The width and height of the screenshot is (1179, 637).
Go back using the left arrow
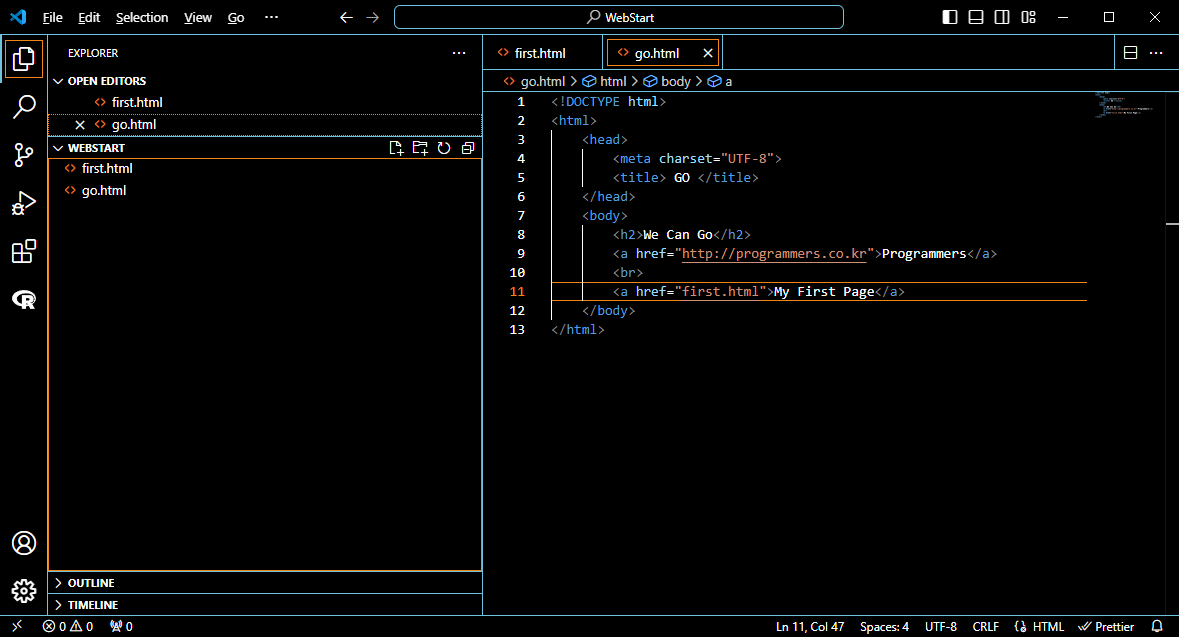click(346, 17)
